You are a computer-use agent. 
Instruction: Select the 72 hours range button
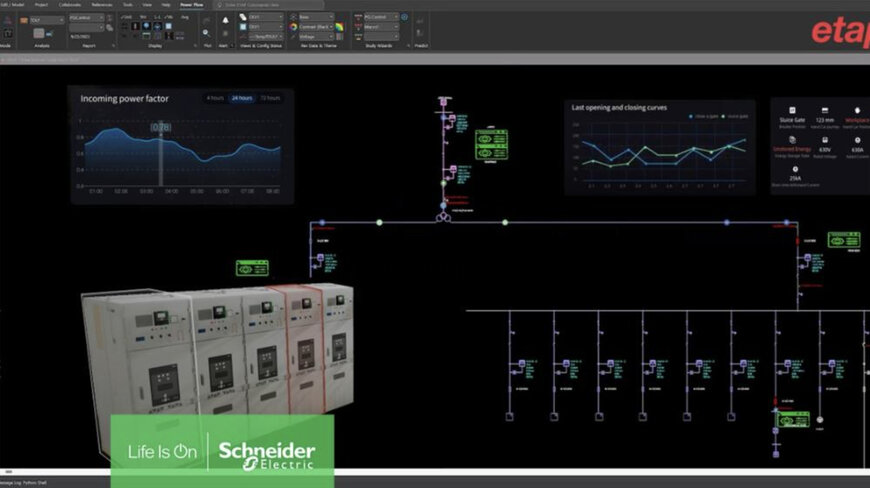[x=270, y=98]
